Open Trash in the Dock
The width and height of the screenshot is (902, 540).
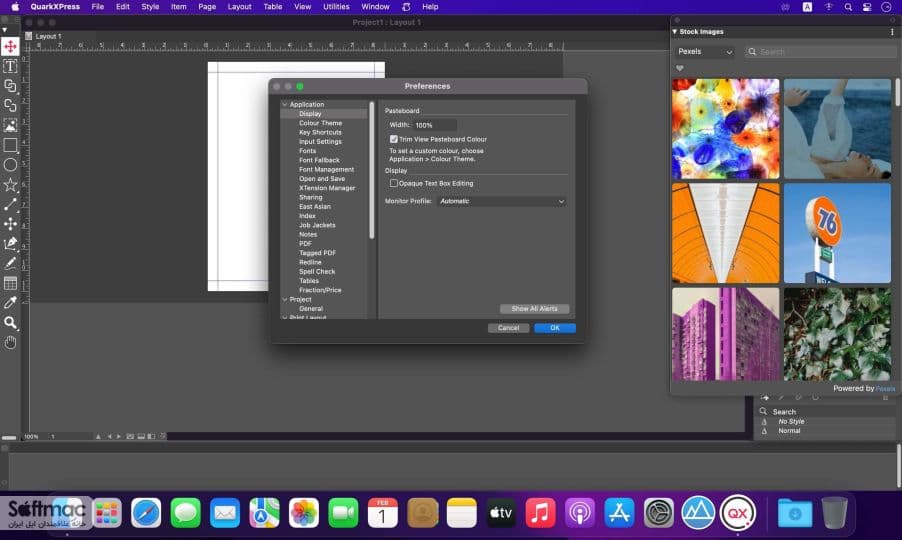coord(834,512)
